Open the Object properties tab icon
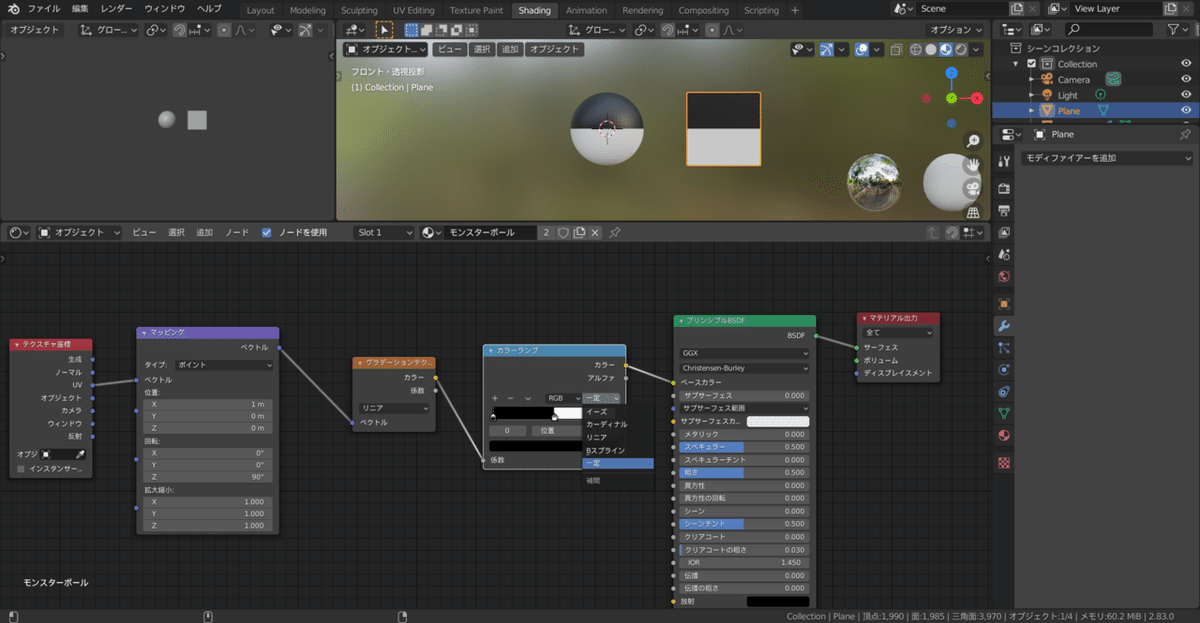Viewport: 1200px width, 623px height. [x=1004, y=304]
